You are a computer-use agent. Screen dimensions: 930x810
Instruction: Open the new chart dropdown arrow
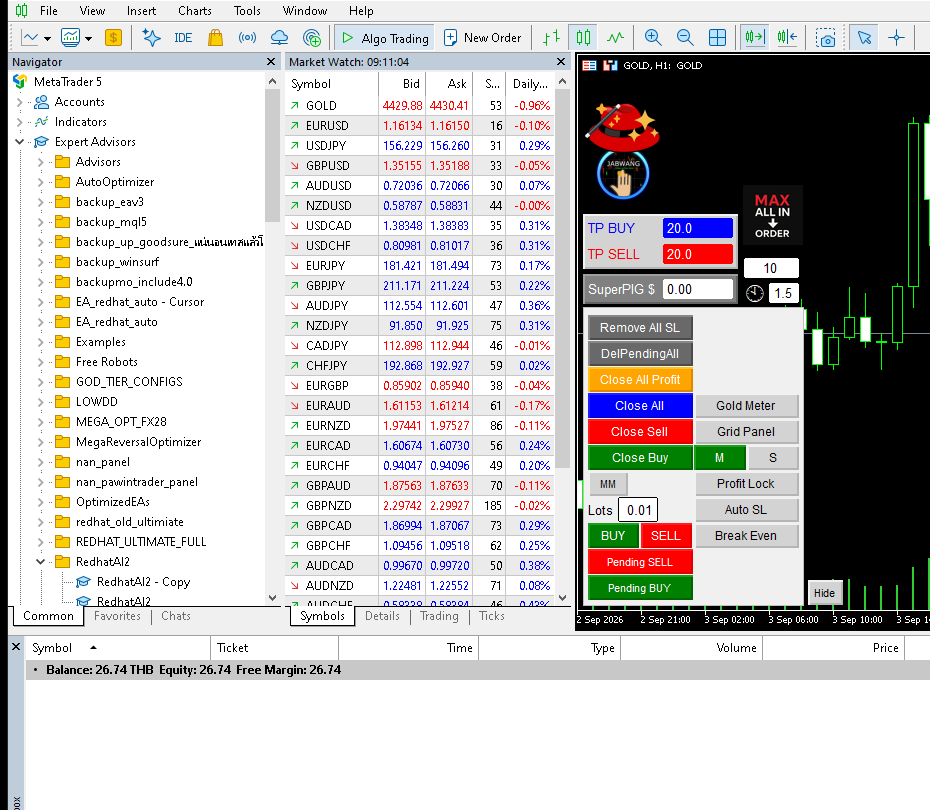coord(47,39)
